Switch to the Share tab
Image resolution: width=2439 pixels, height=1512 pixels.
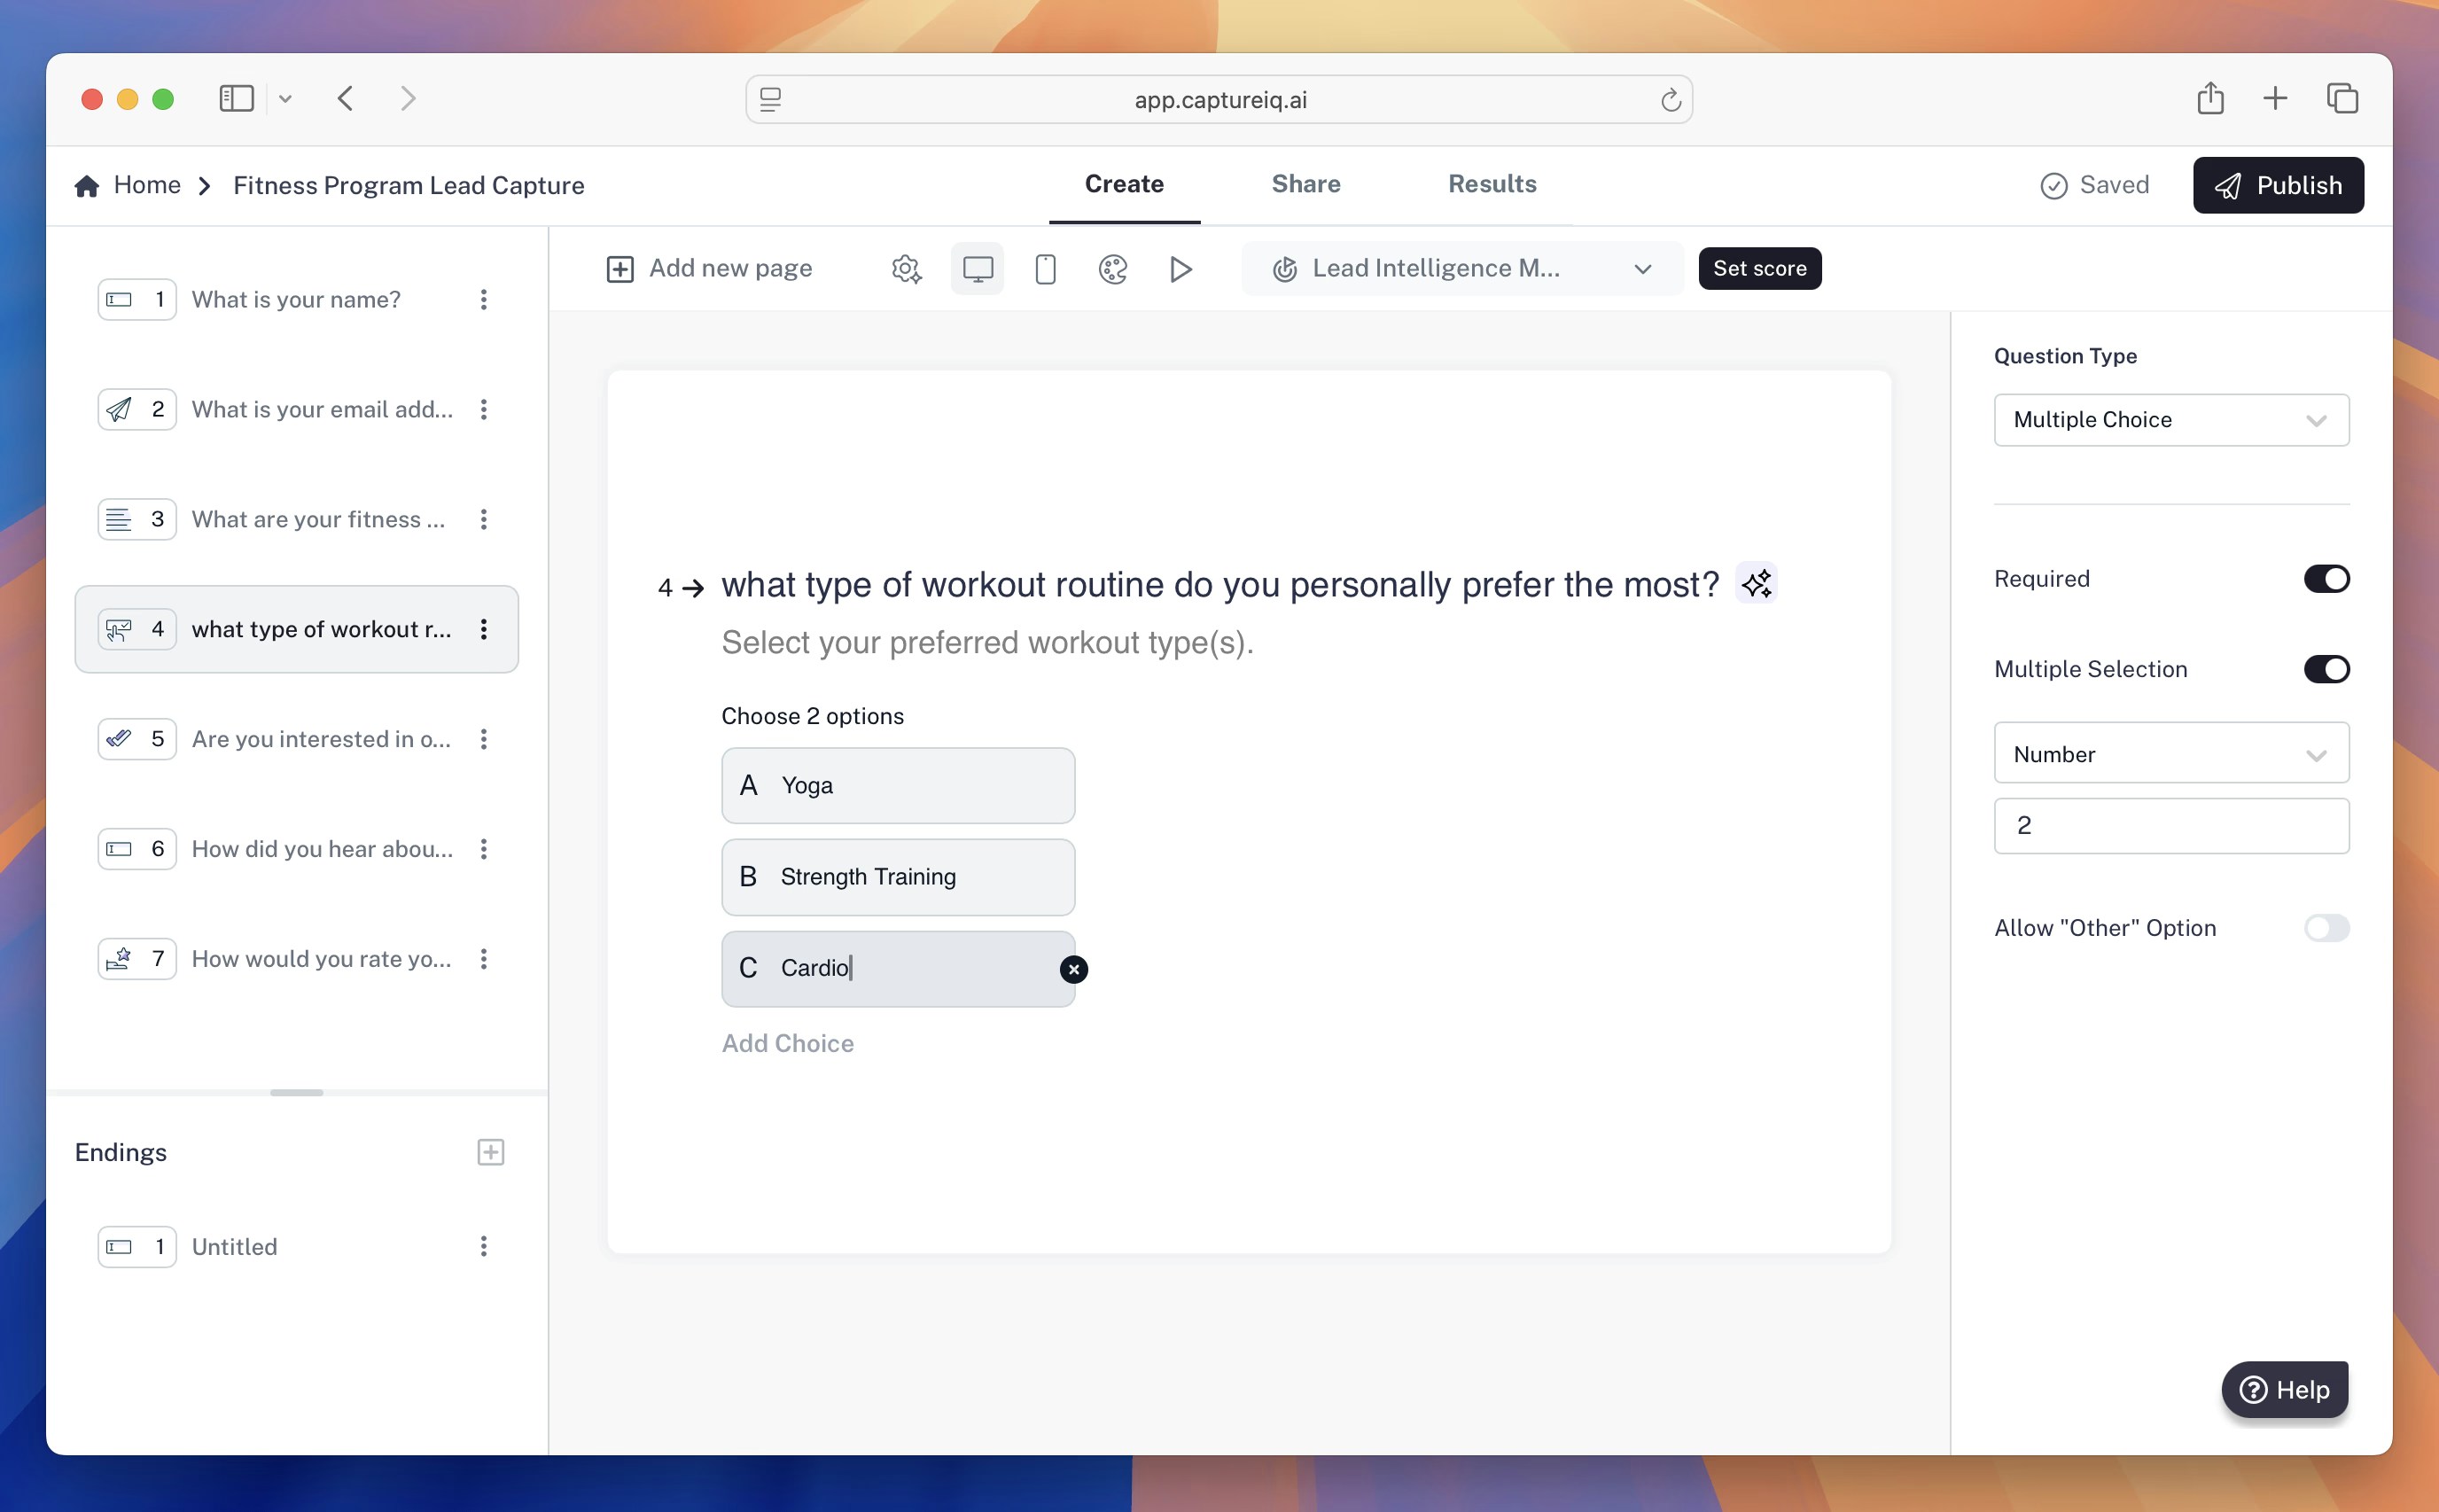(x=1305, y=184)
